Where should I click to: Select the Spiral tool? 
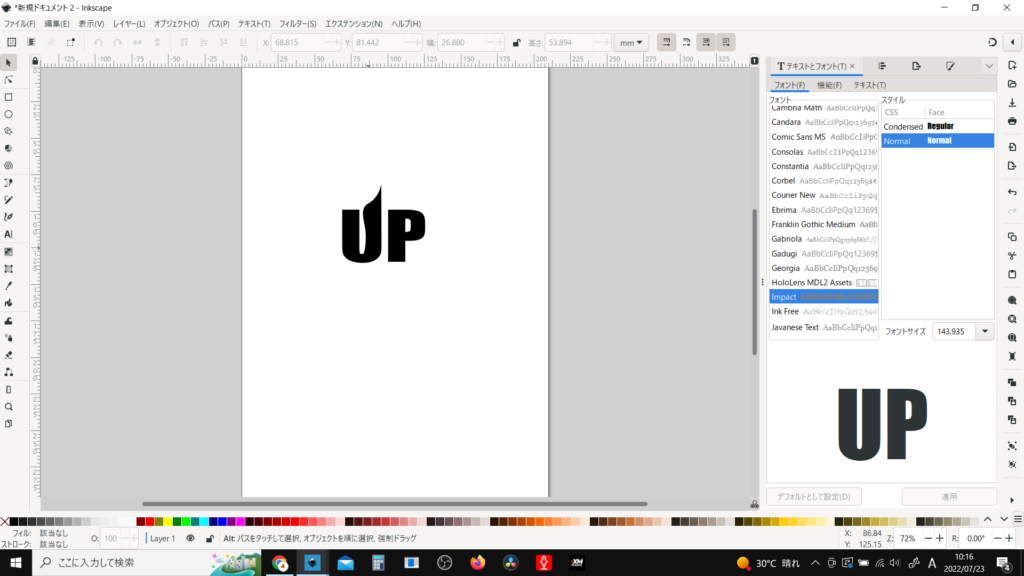(9, 165)
